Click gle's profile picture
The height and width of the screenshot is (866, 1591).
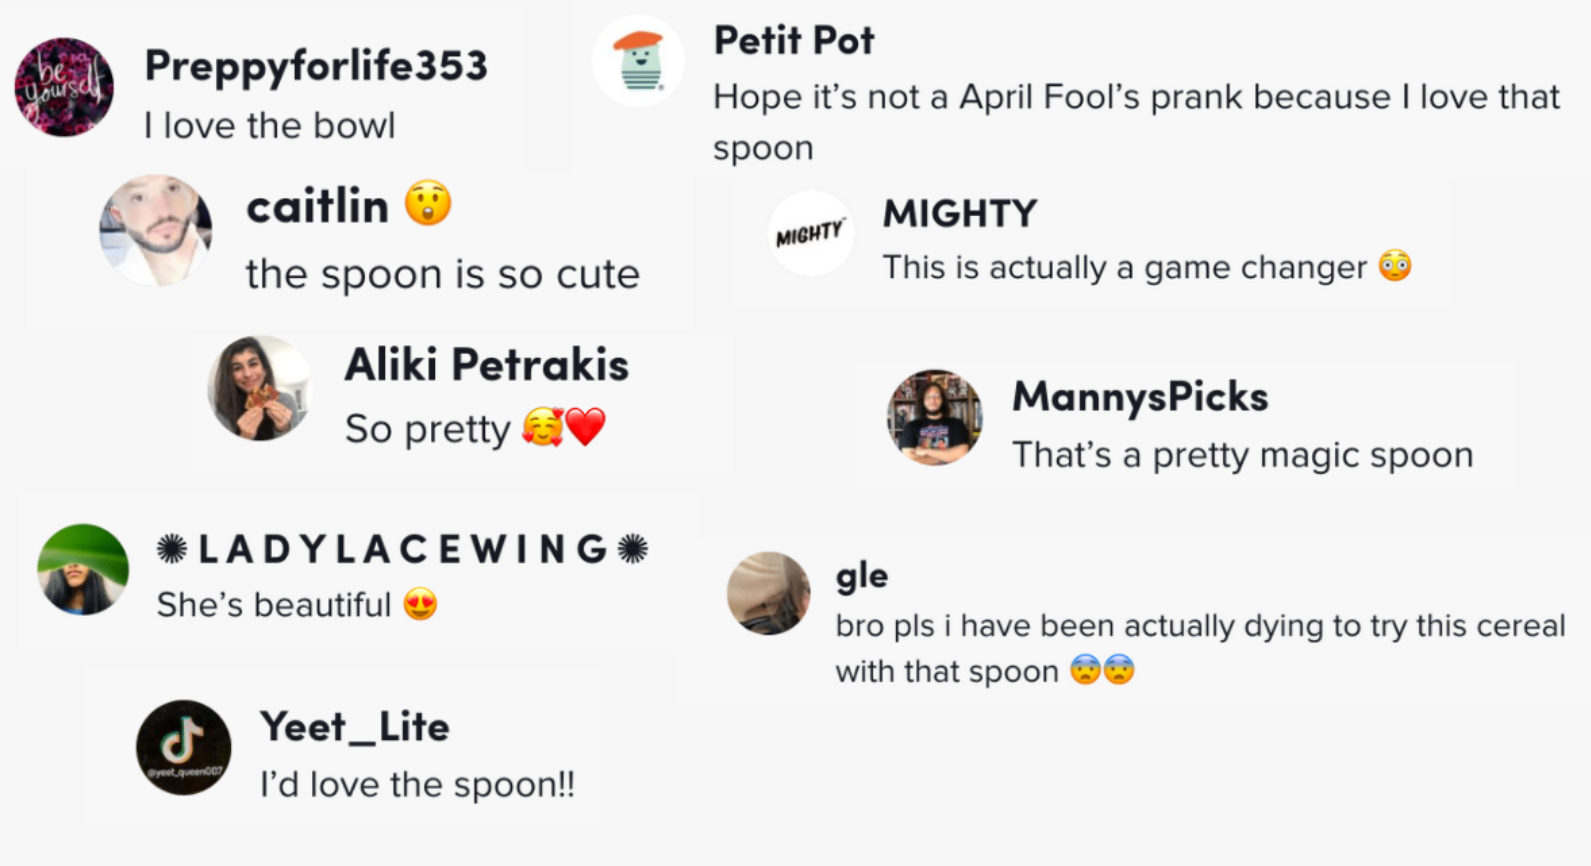coord(768,593)
